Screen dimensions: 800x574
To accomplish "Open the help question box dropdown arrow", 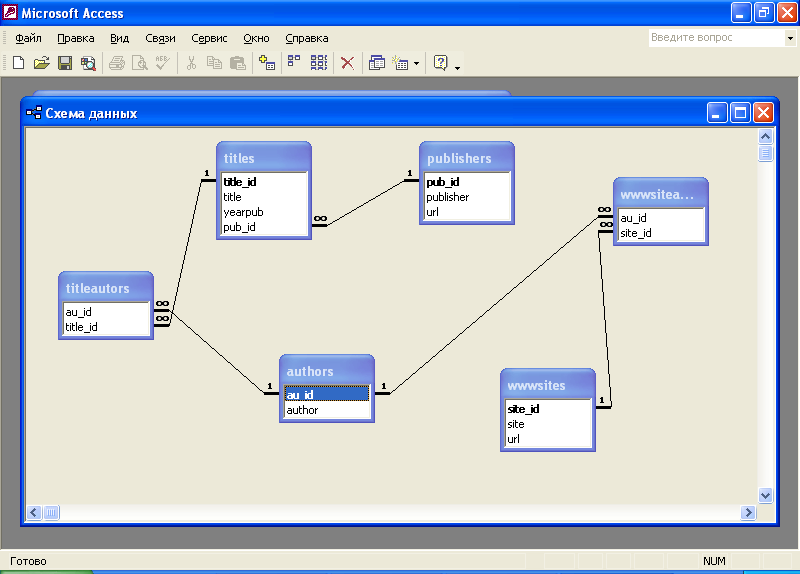I will (x=790, y=38).
